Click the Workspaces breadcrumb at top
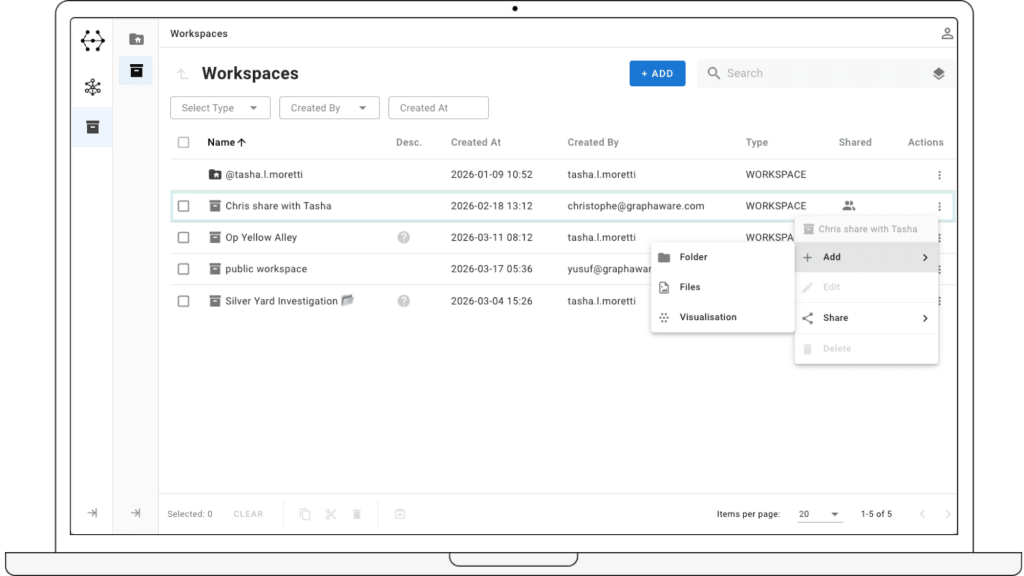Viewport: 1024px width, 576px height. click(x=199, y=33)
